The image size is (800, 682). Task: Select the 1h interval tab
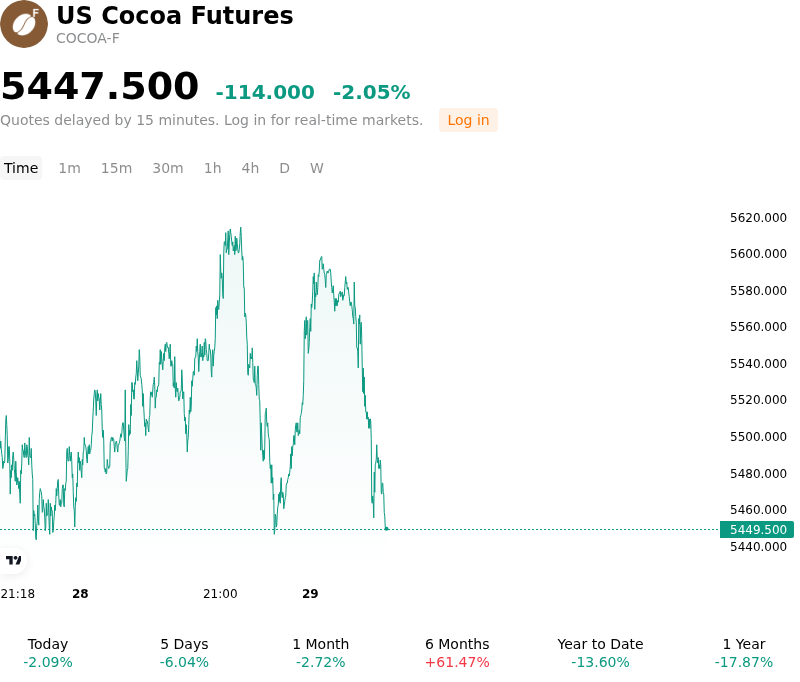(x=213, y=168)
